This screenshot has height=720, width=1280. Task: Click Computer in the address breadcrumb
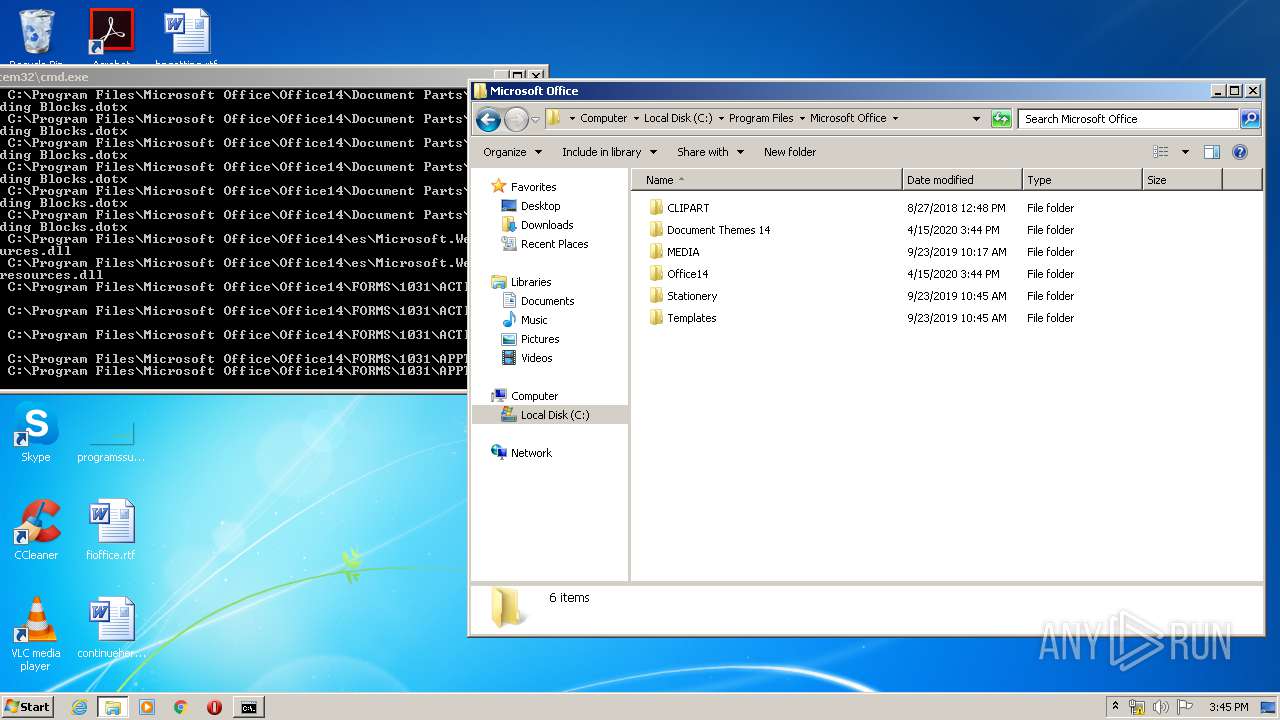tap(604, 118)
